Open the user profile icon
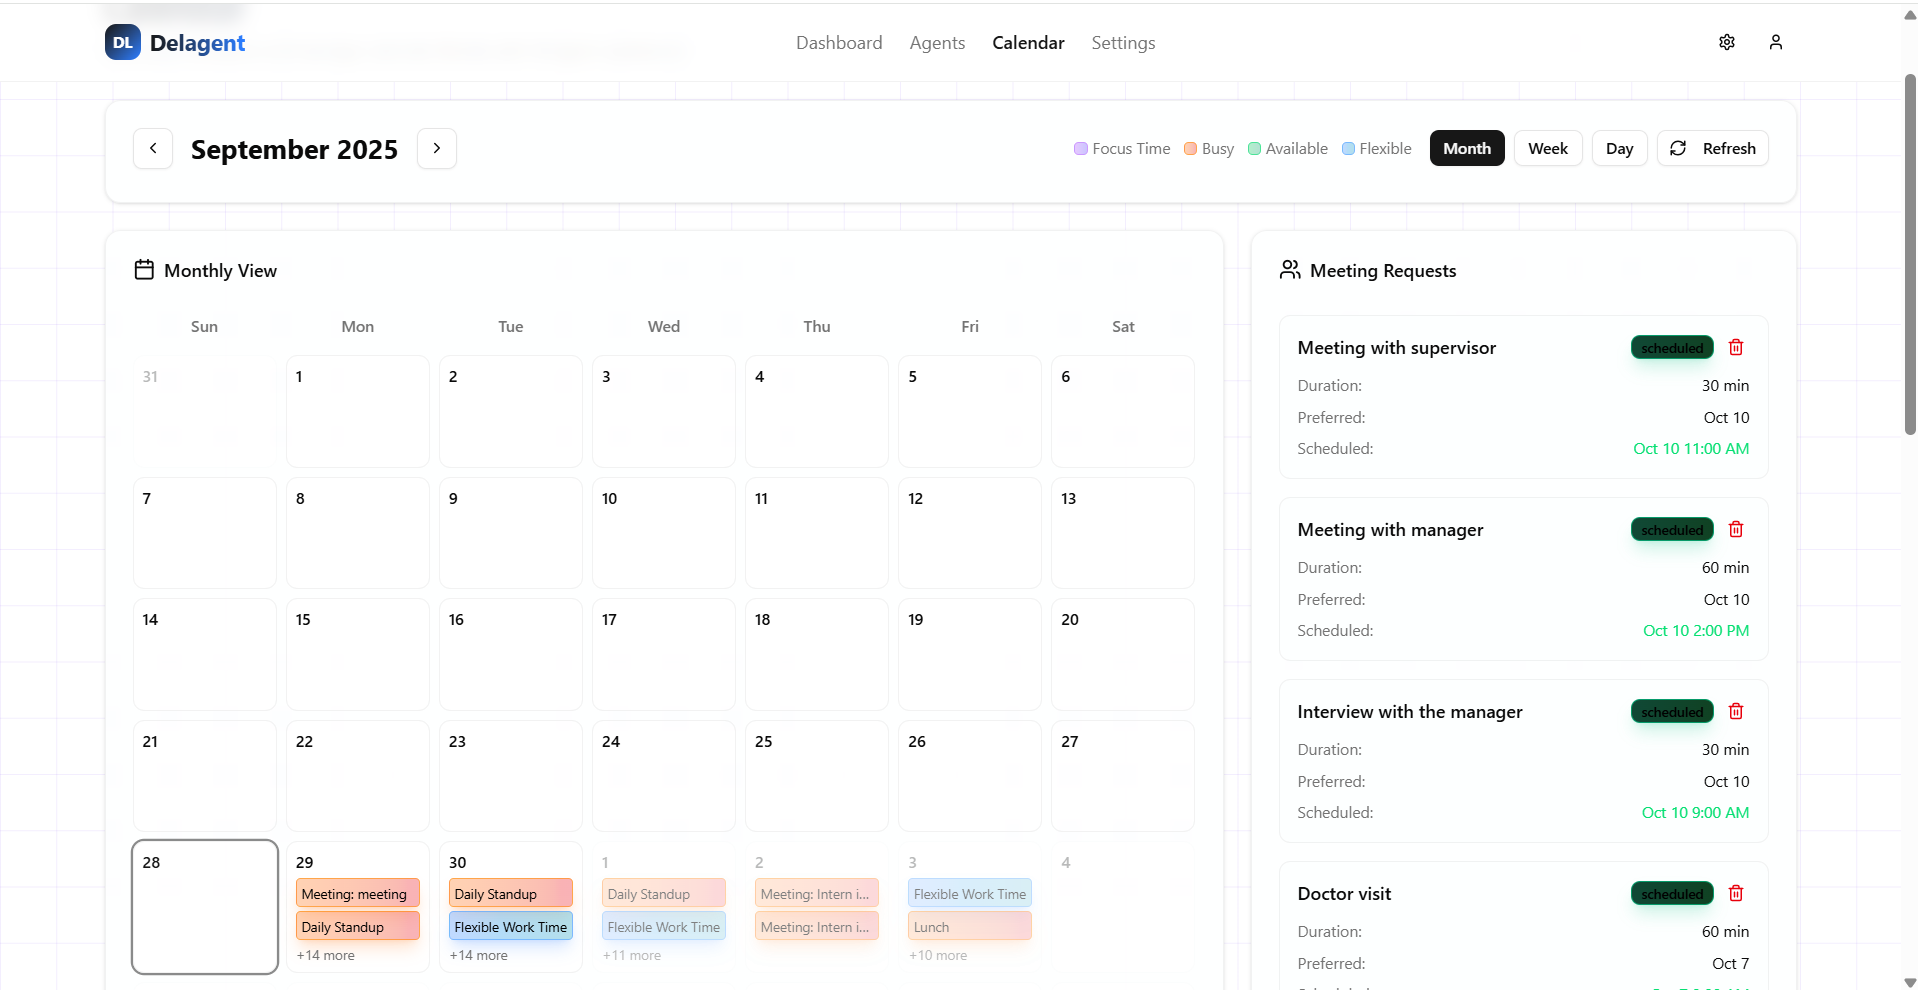This screenshot has height=990, width=1918. coord(1776,42)
